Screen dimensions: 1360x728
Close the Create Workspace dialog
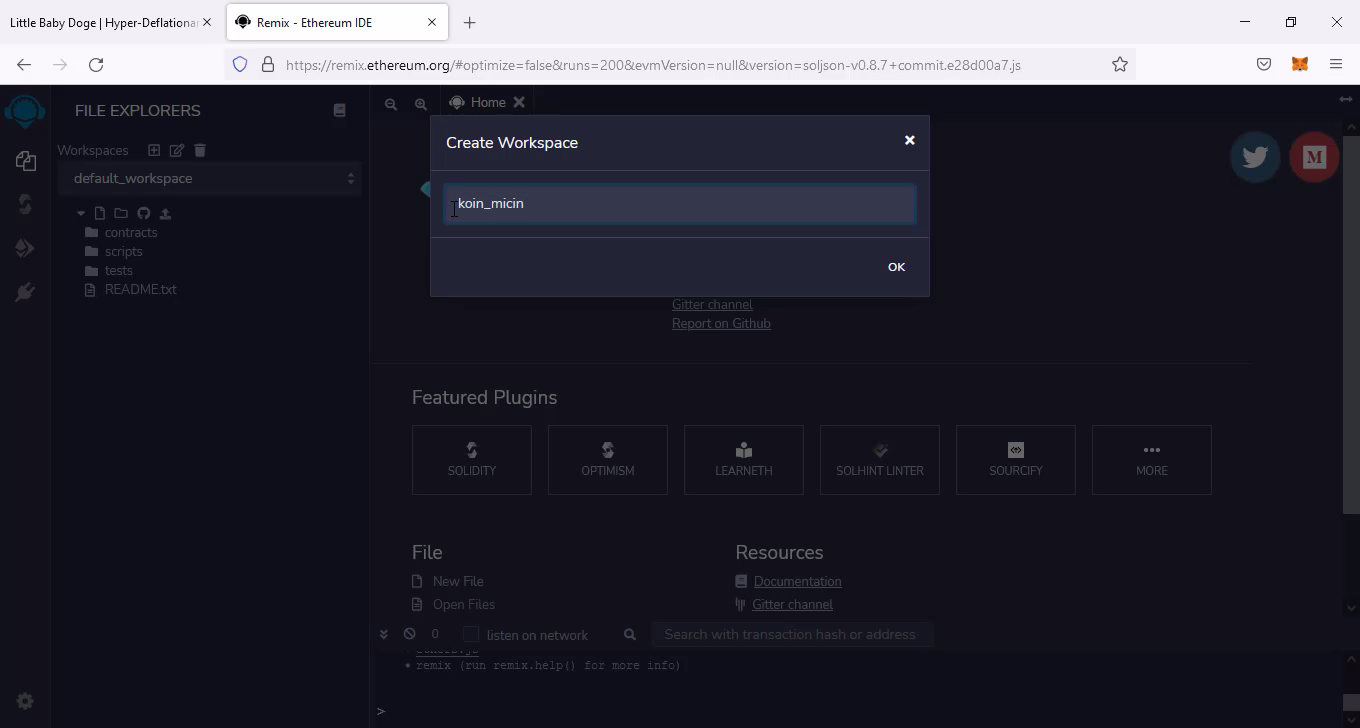tap(909, 140)
